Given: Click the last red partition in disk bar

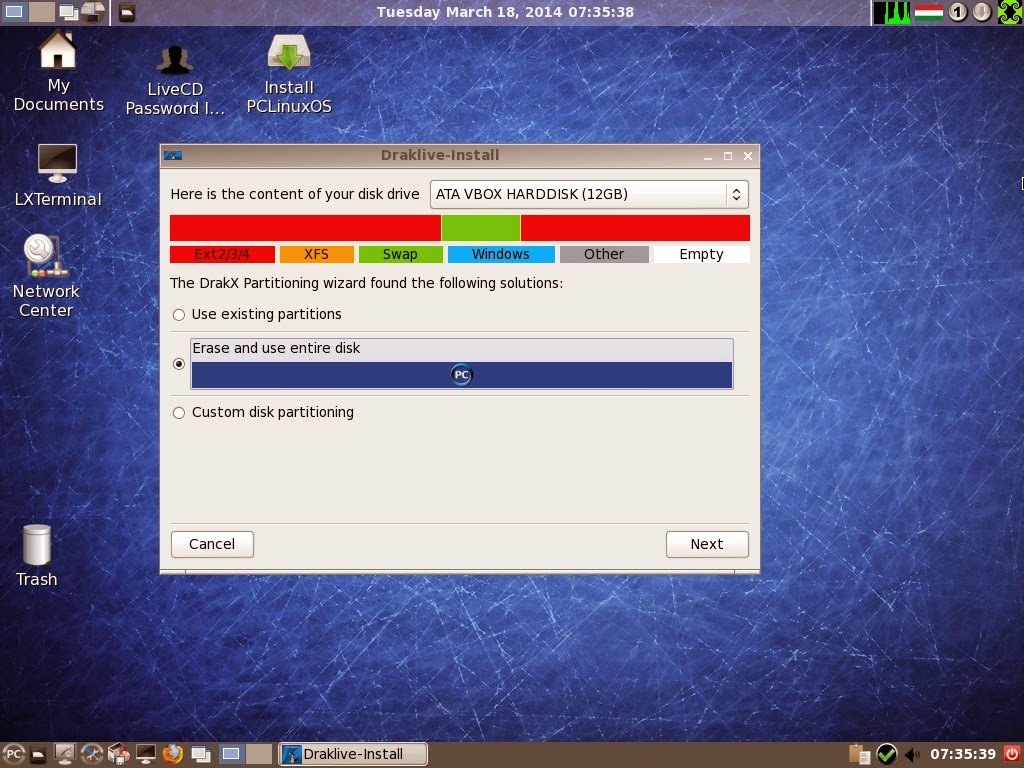Looking at the screenshot, I should tap(635, 228).
